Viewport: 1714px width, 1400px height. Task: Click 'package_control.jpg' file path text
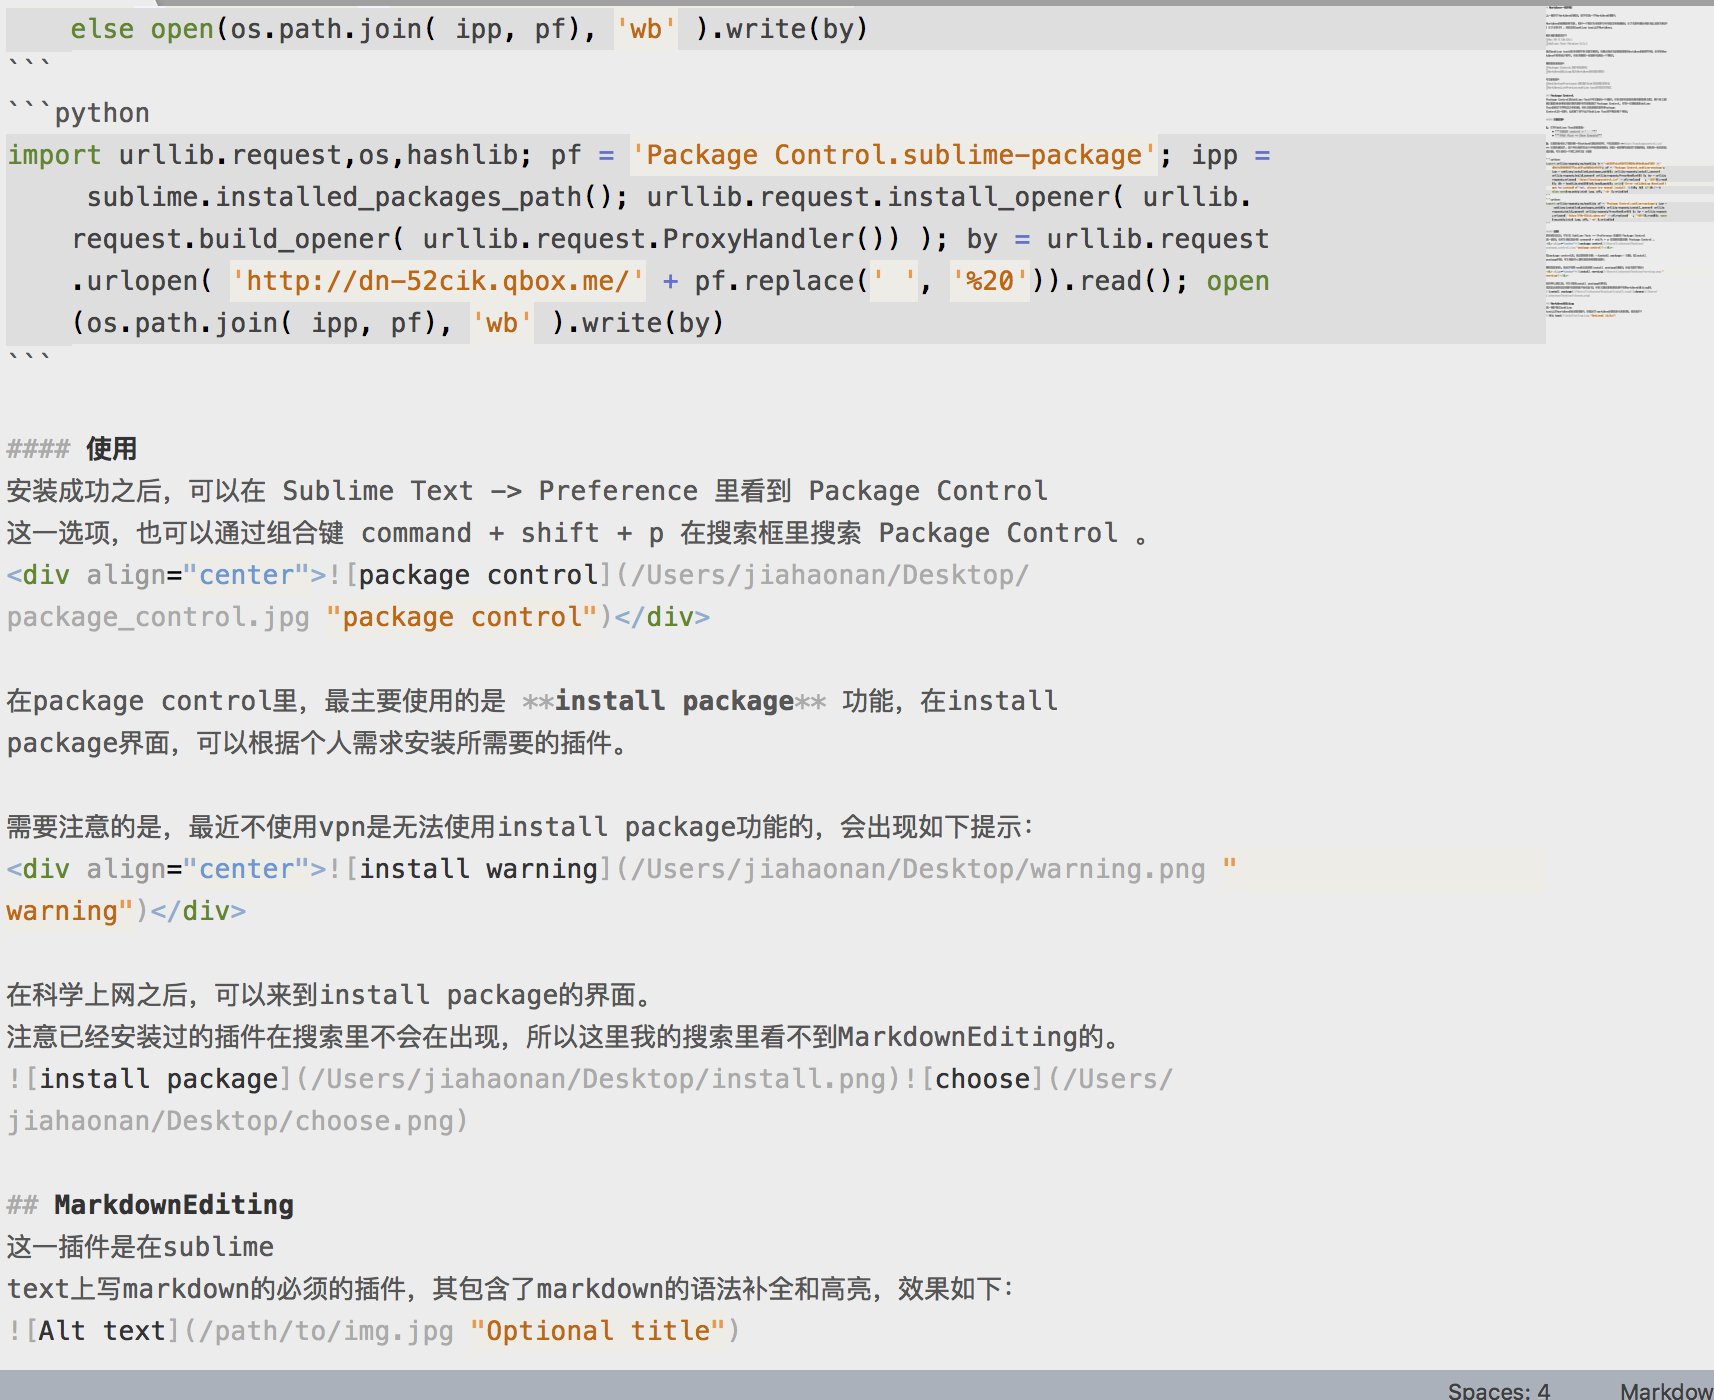[158, 617]
